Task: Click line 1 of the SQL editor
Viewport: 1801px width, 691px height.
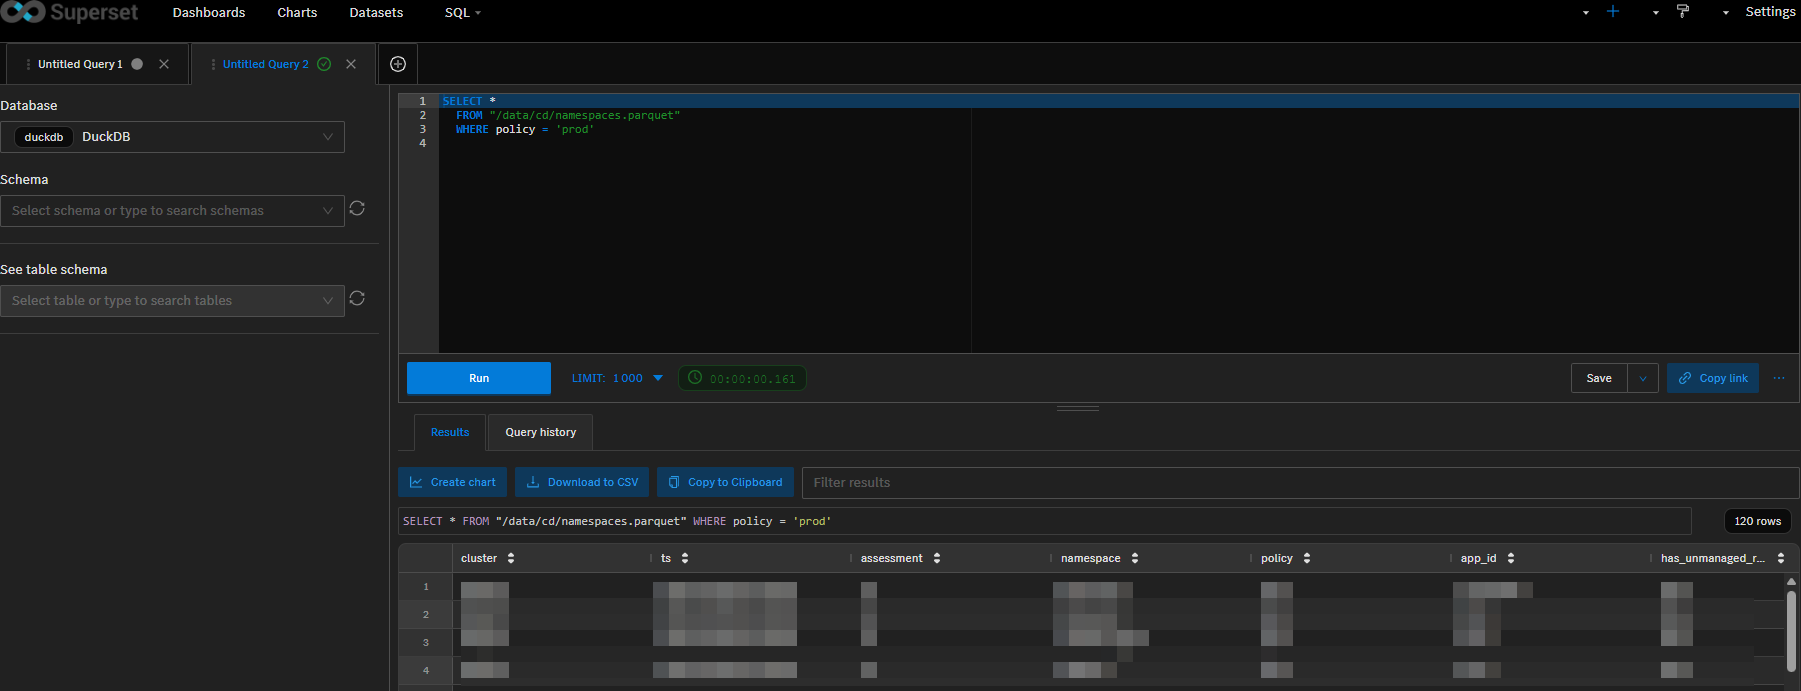Action: coord(1119,101)
